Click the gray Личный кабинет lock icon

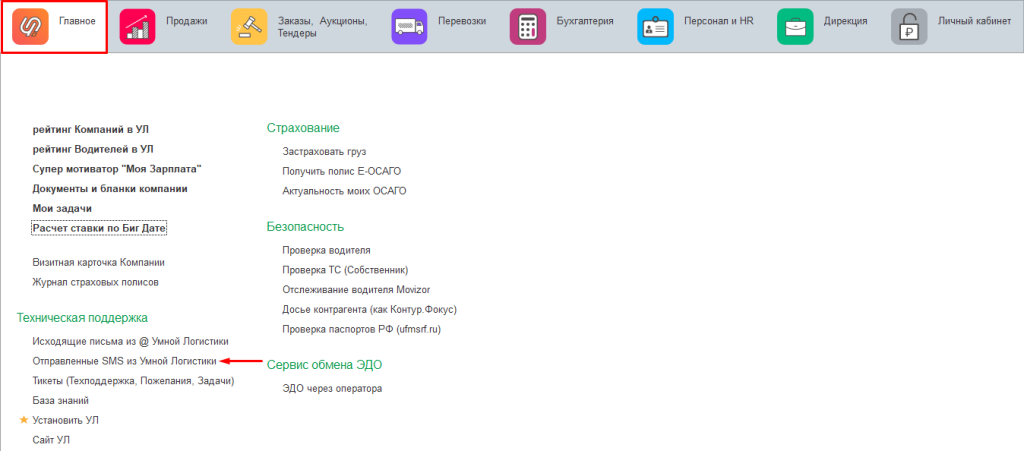point(909,27)
